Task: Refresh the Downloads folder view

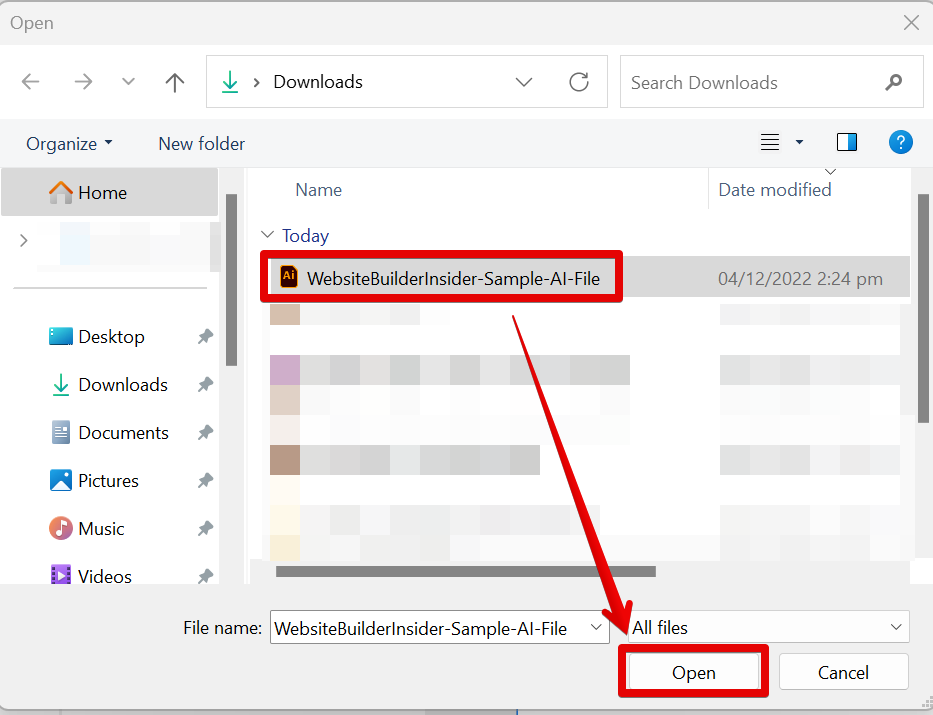Action: pyautogui.click(x=579, y=83)
